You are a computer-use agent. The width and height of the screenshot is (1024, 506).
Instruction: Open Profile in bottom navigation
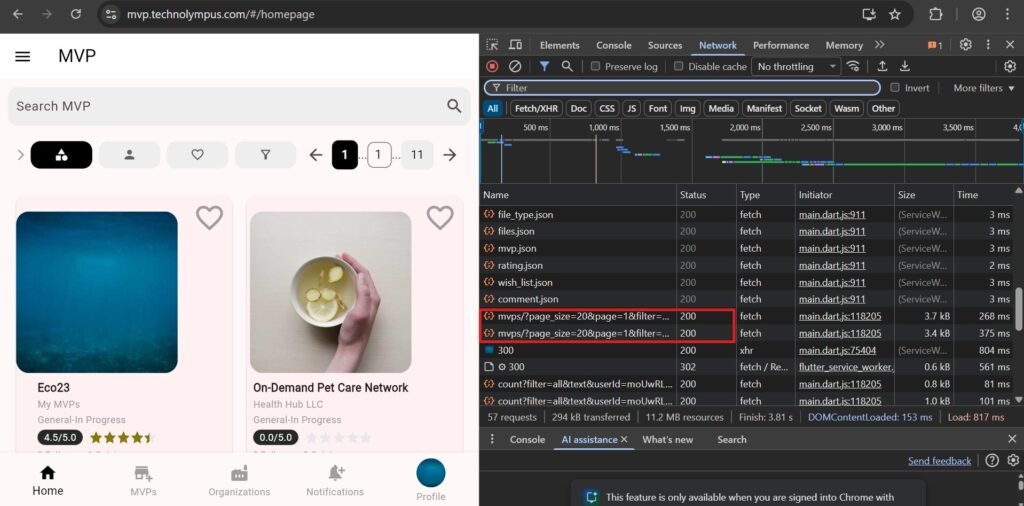point(430,481)
